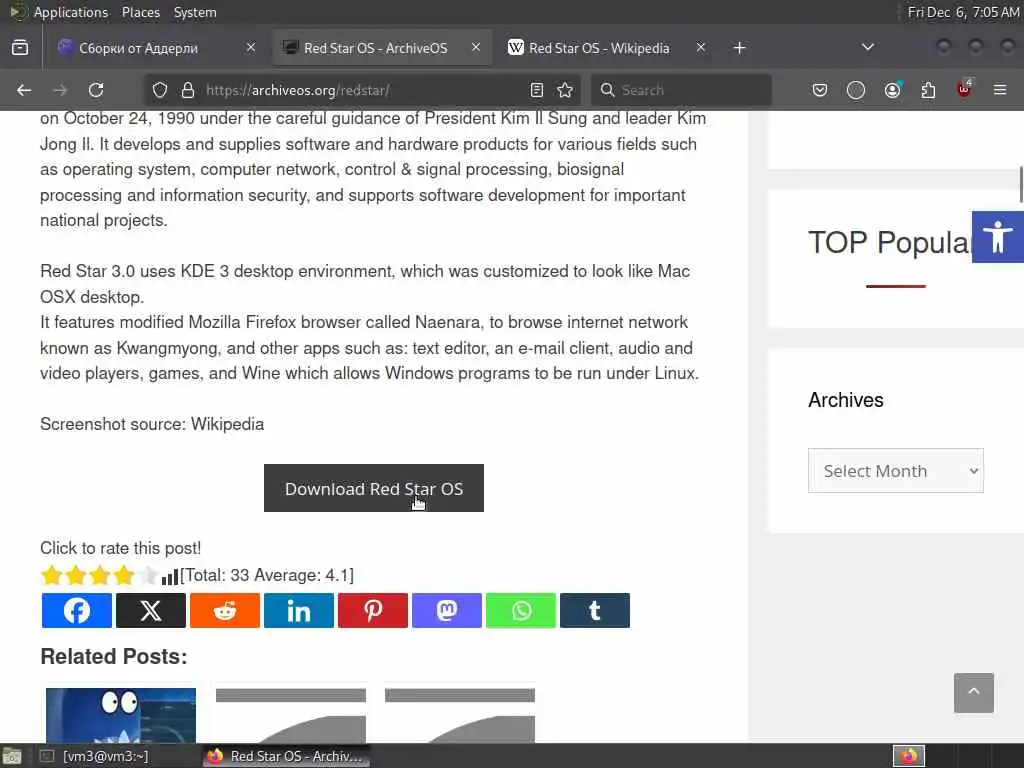Open the second Related Posts thumbnail
The height and width of the screenshot is (768, 1024).
click(x=291, y=715)
